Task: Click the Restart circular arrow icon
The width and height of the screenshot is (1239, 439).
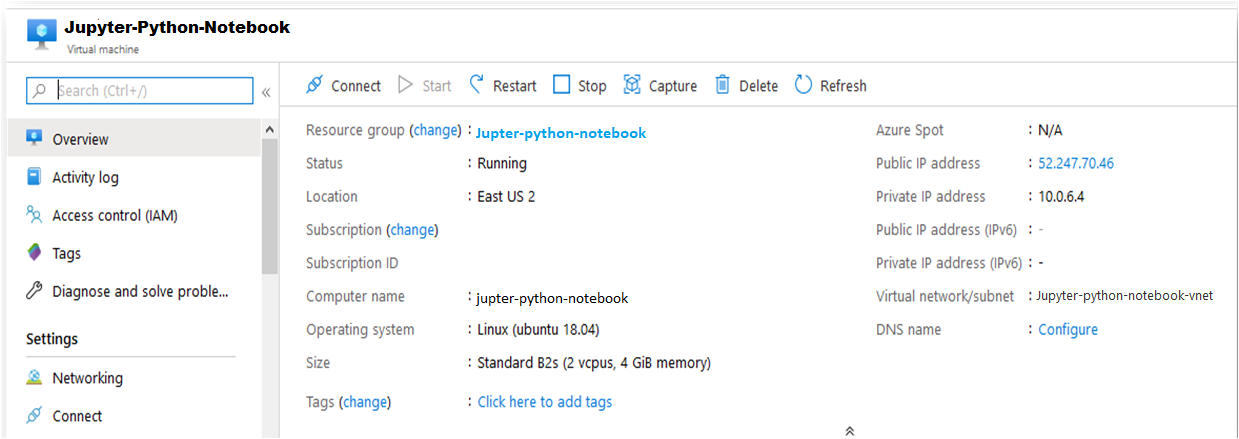Action: pyautogui.click(x=477, y=85)
